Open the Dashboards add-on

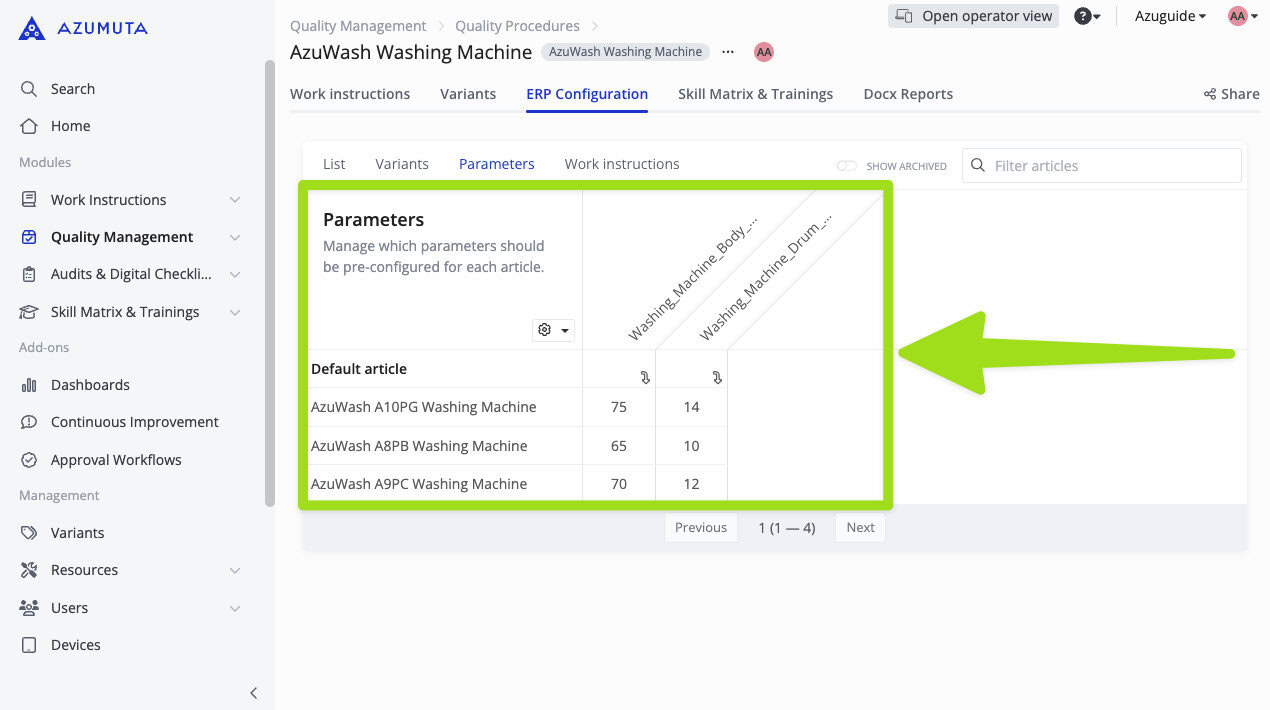(x=29, y=384)
